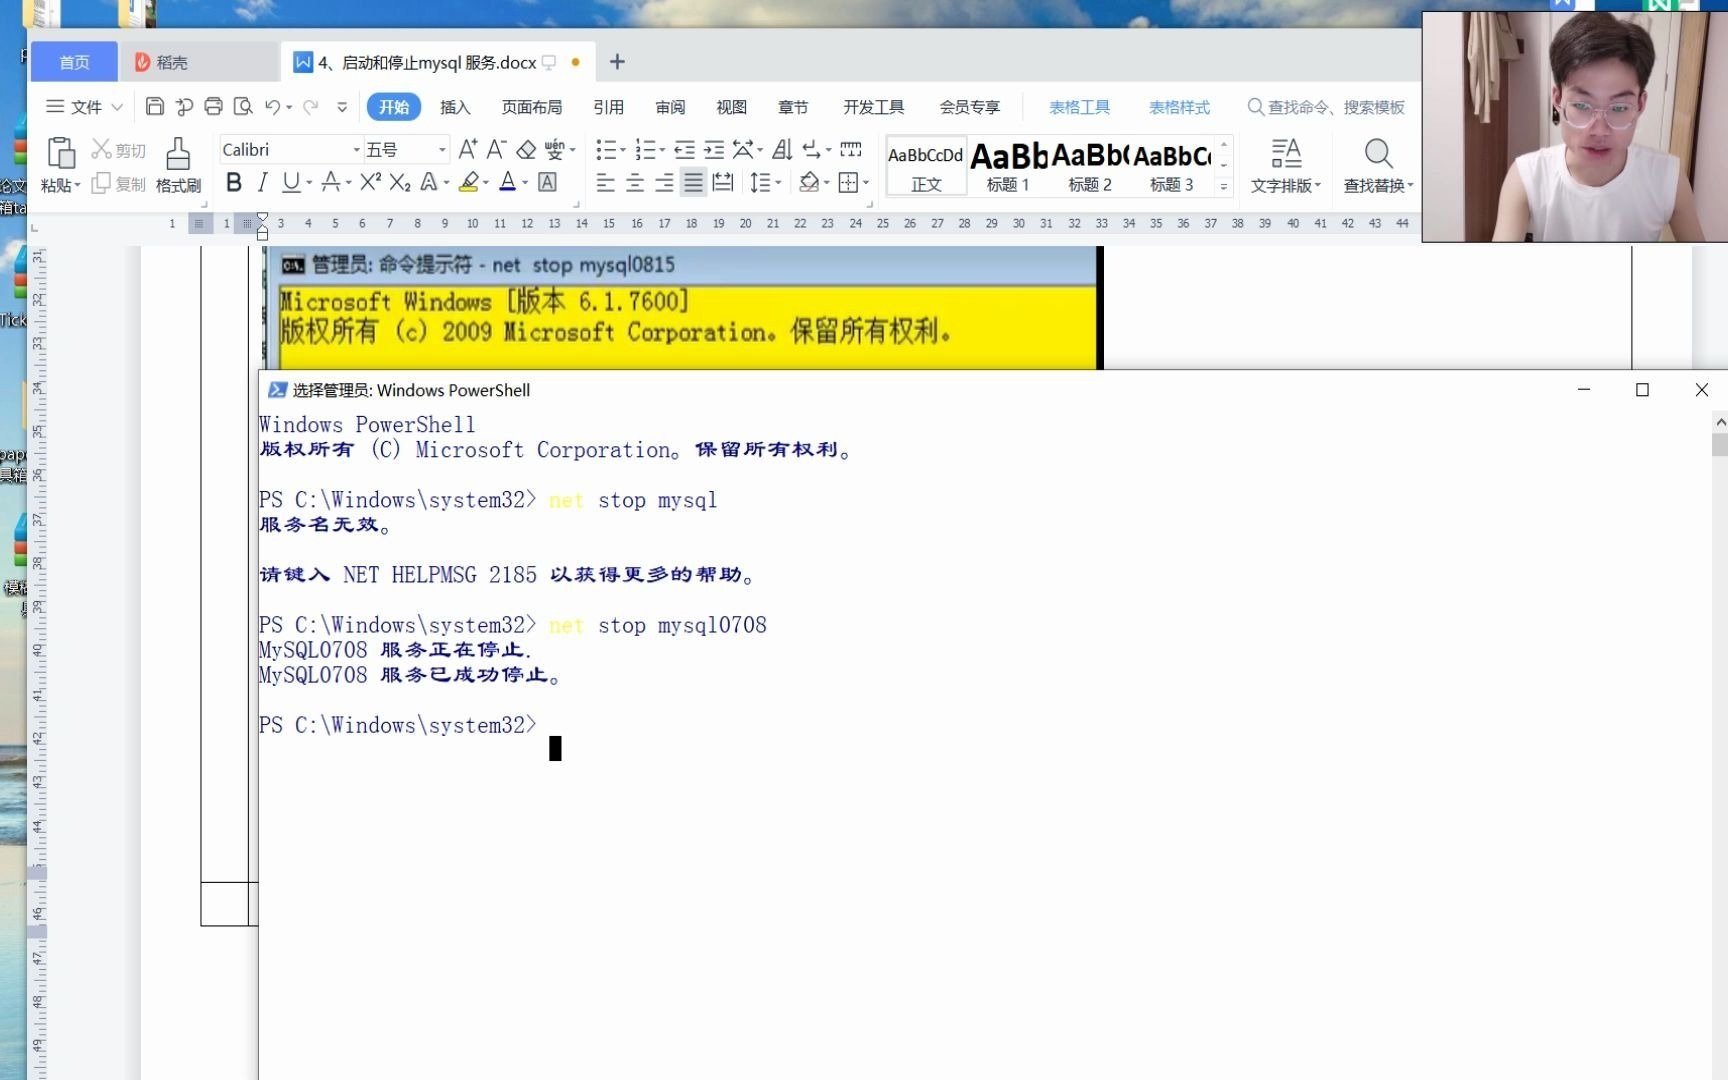This screenshot has width=1728, height=1080.
Task: Open the 审阅 ribbon tab
Action: (x=670, y=107)
